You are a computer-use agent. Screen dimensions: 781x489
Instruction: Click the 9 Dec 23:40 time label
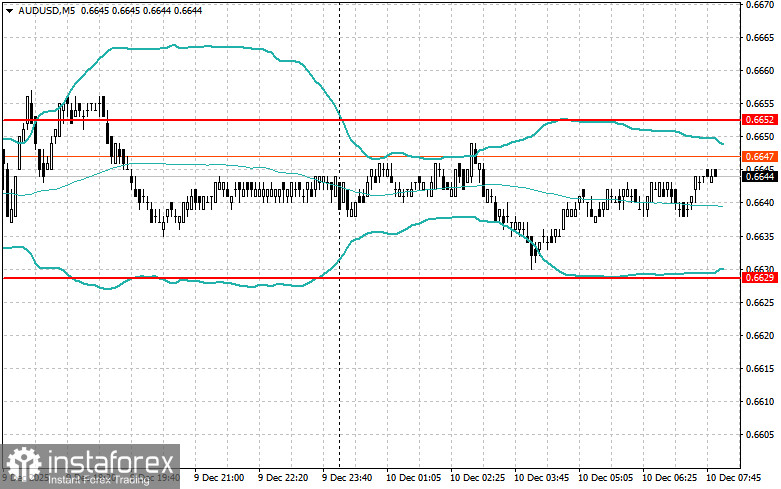[347, 478]
